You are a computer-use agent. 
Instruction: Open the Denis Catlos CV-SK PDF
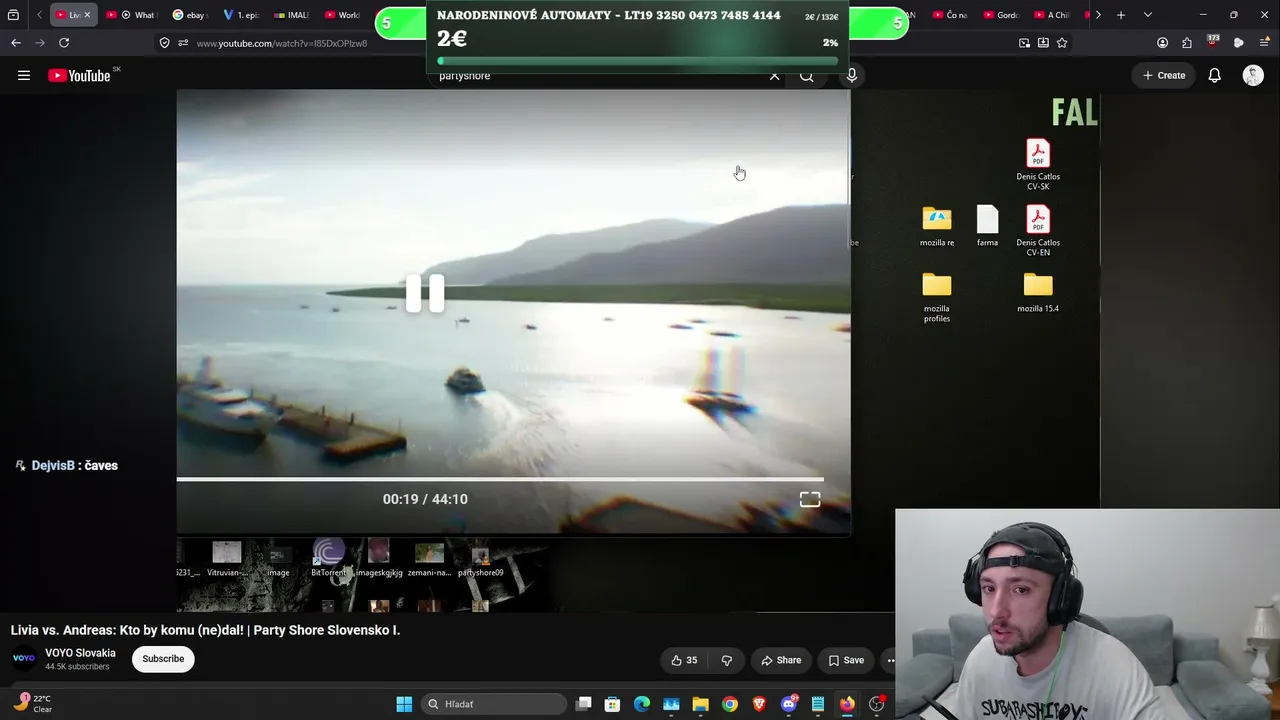1038,165
